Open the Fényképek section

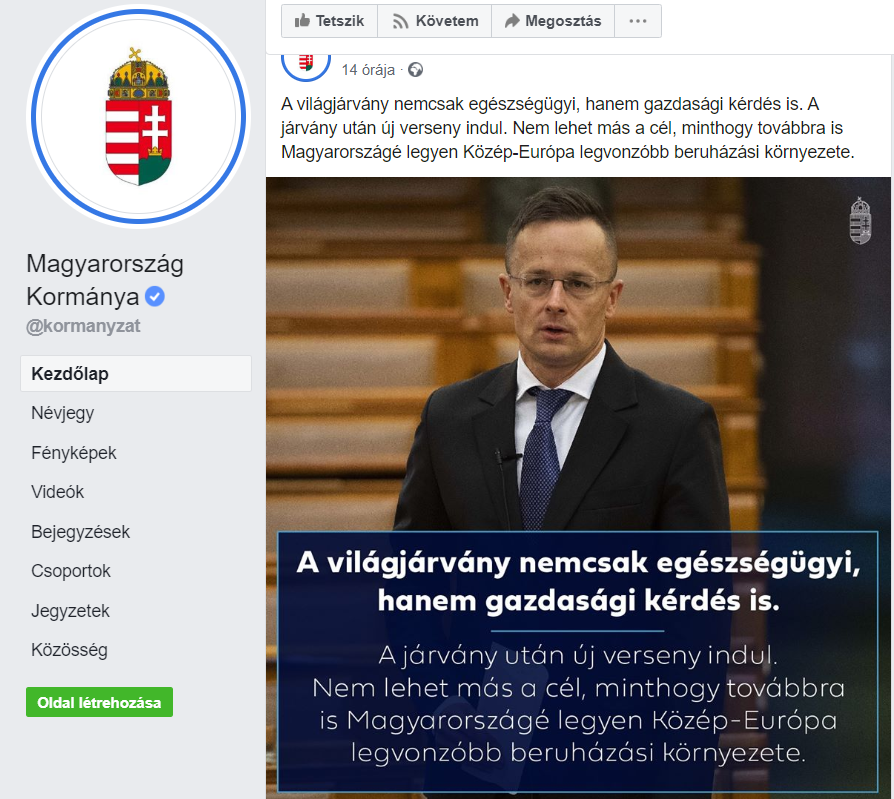[74, 453]
